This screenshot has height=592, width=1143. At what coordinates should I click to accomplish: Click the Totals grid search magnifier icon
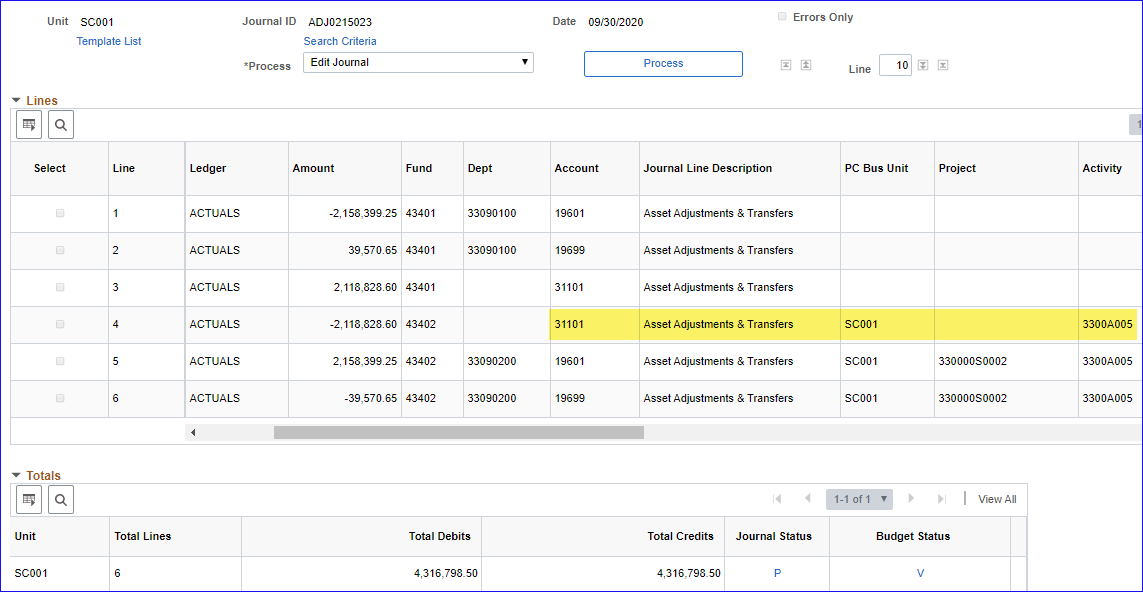[x=61, y=499]
